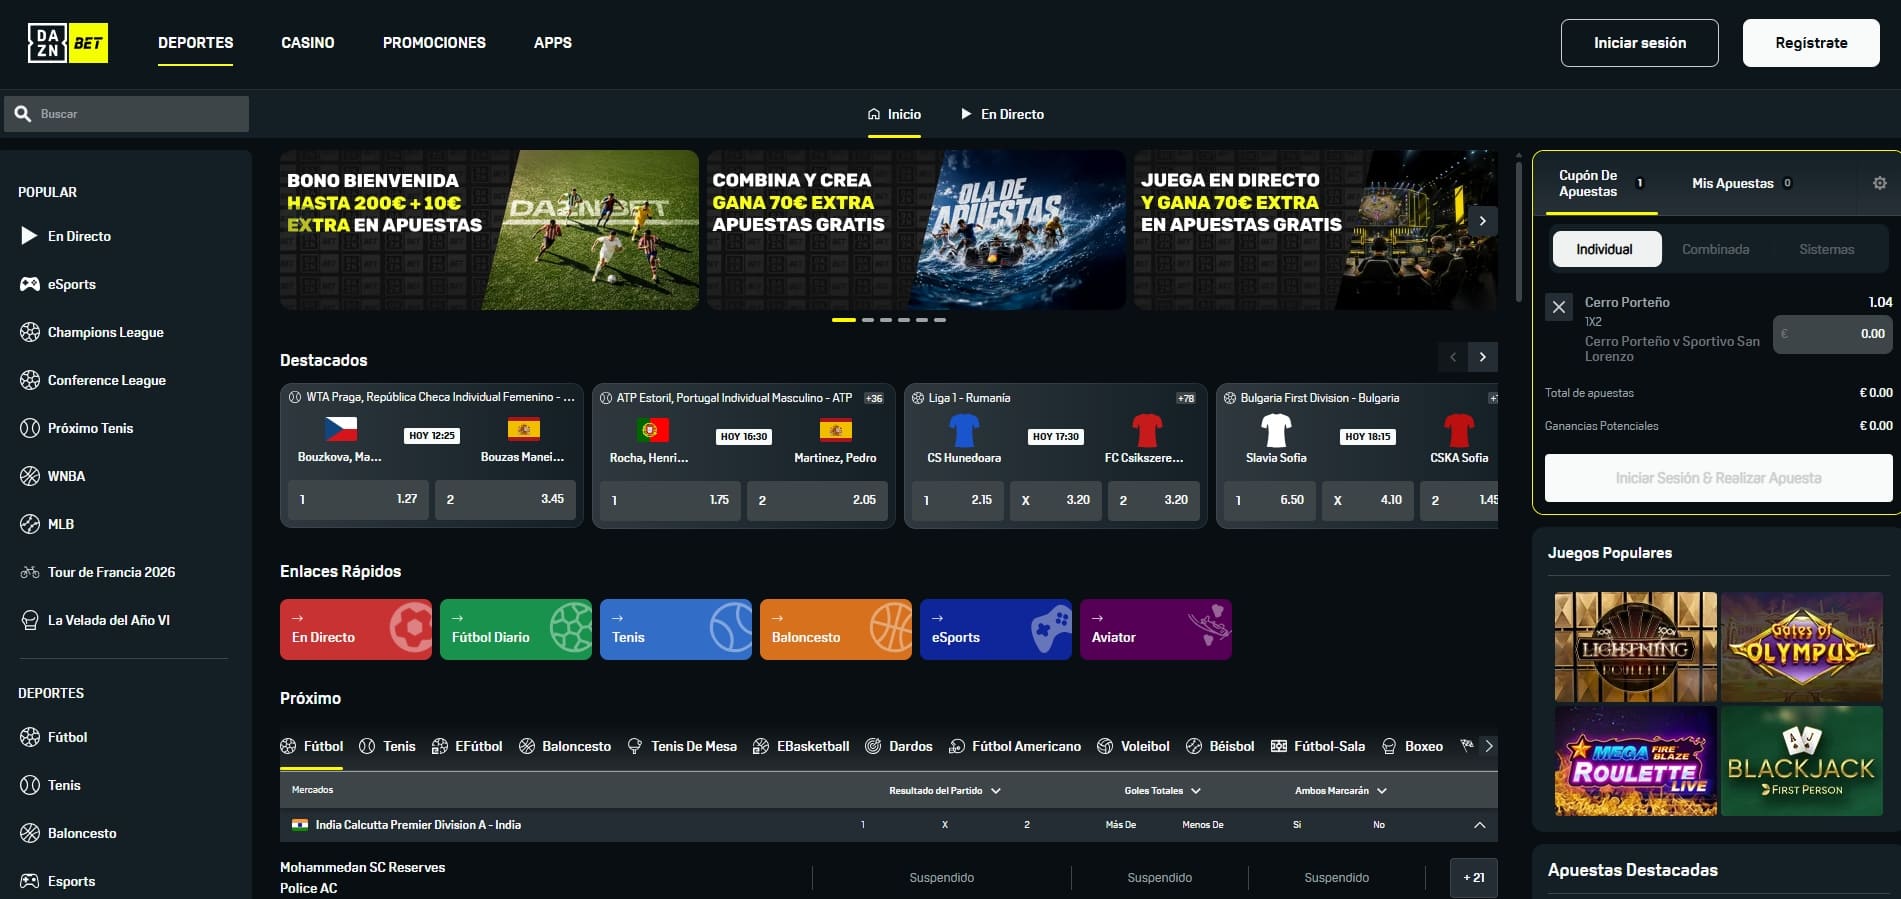Select EFútbol sport tab in Próximo
The image size is (1901, 899).
(467, 746)
